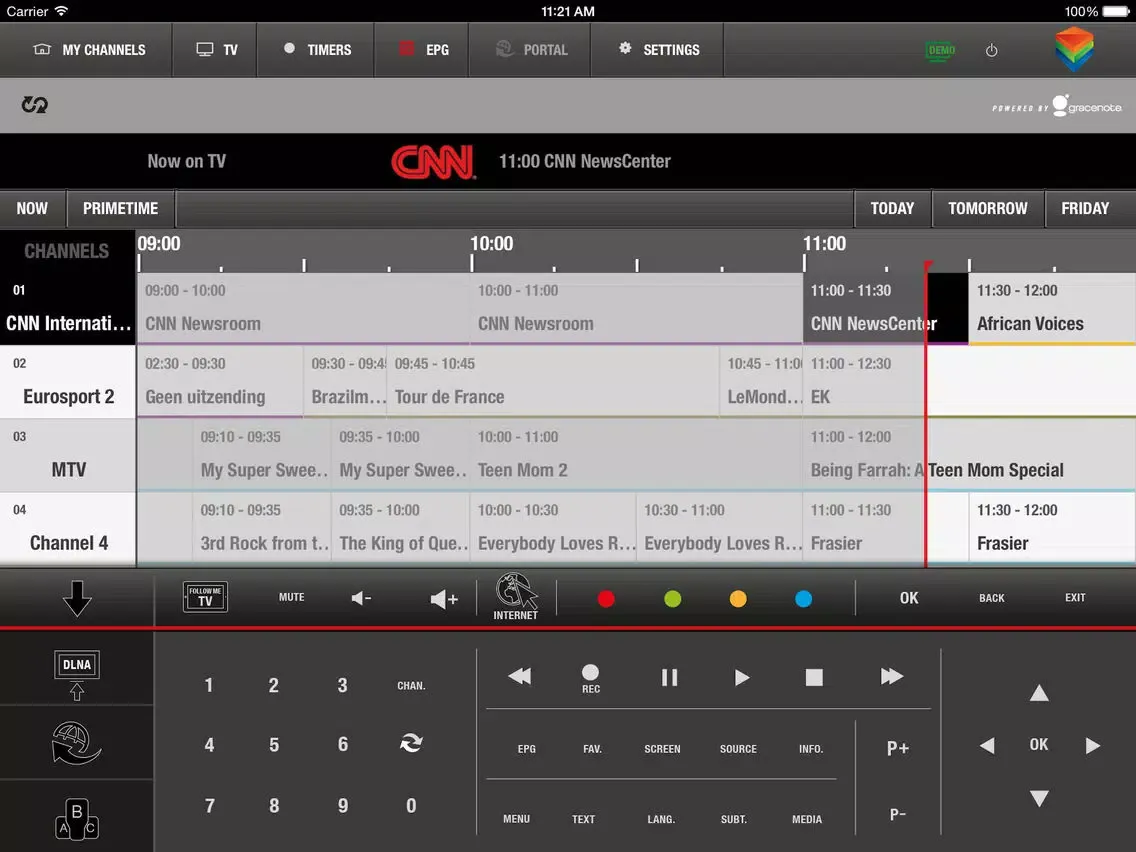Select channel 01 CNN International
Screen dimensions: 1136x852
tap(67, 309)
